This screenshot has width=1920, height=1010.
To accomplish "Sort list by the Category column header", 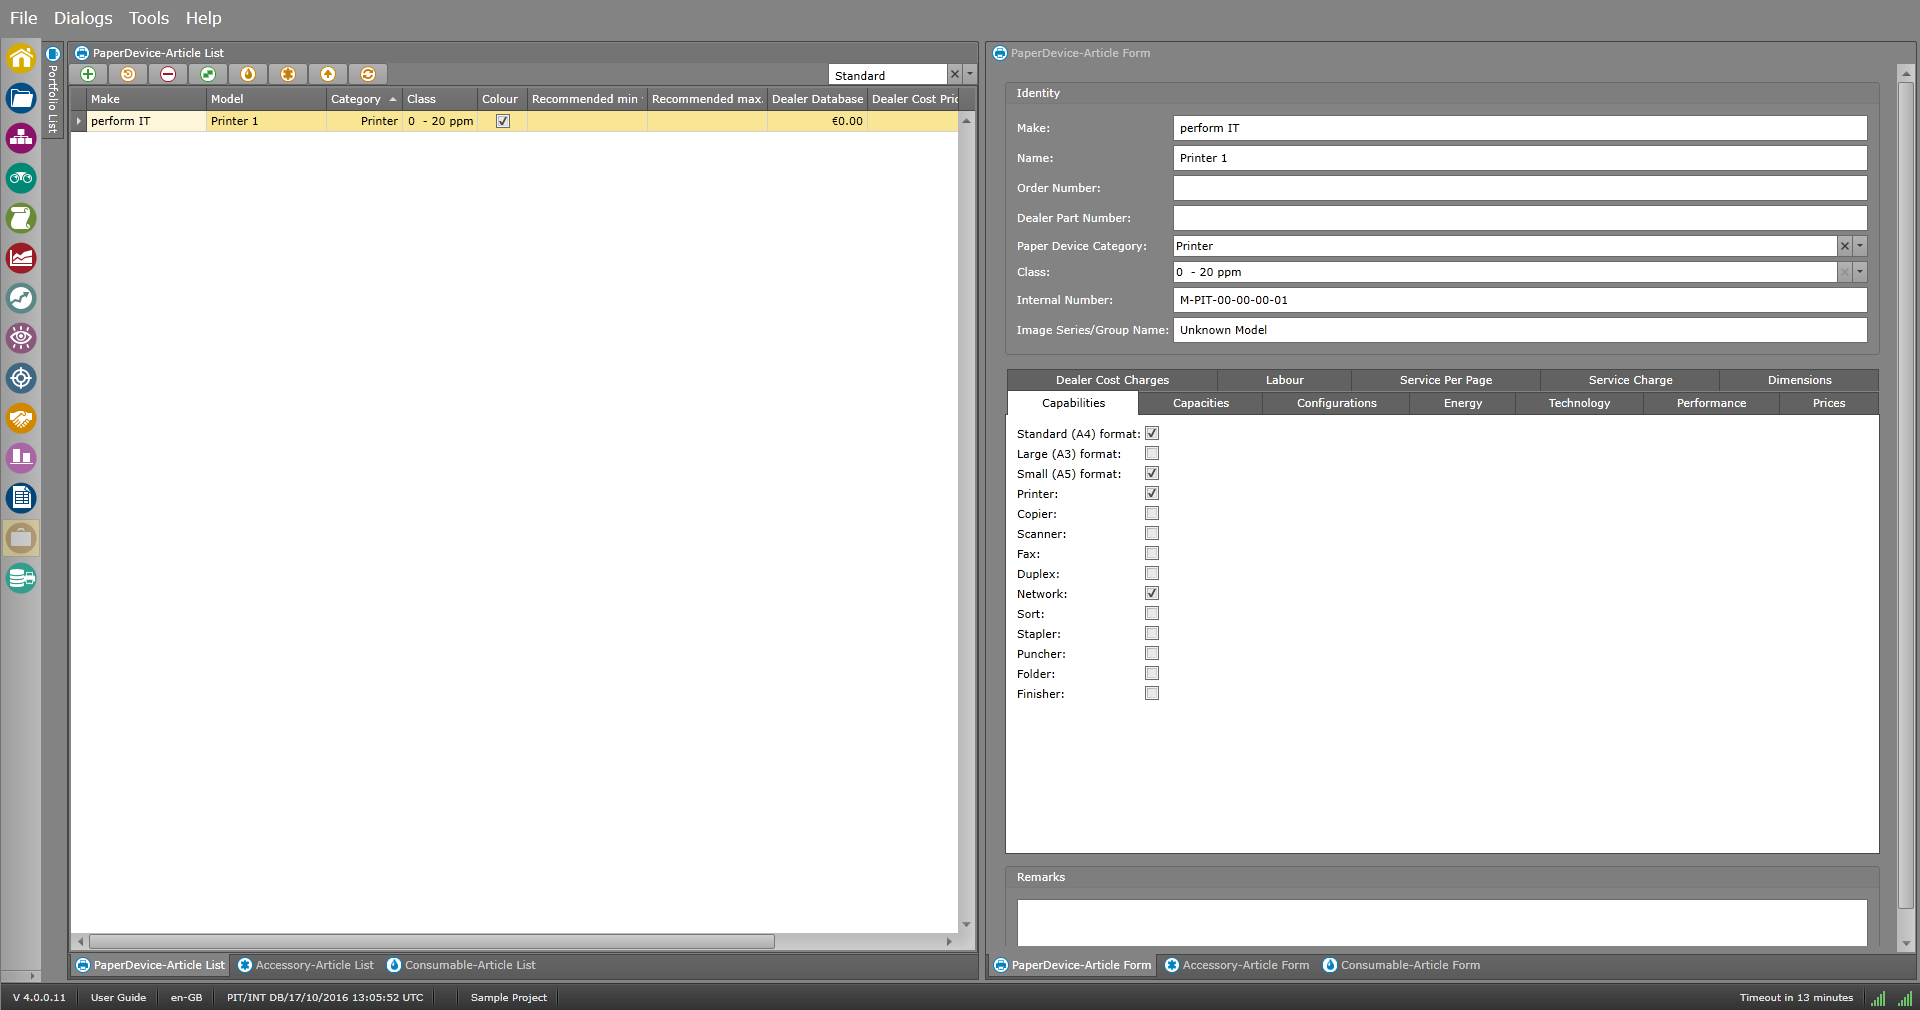I will click(x=364, y=99).
